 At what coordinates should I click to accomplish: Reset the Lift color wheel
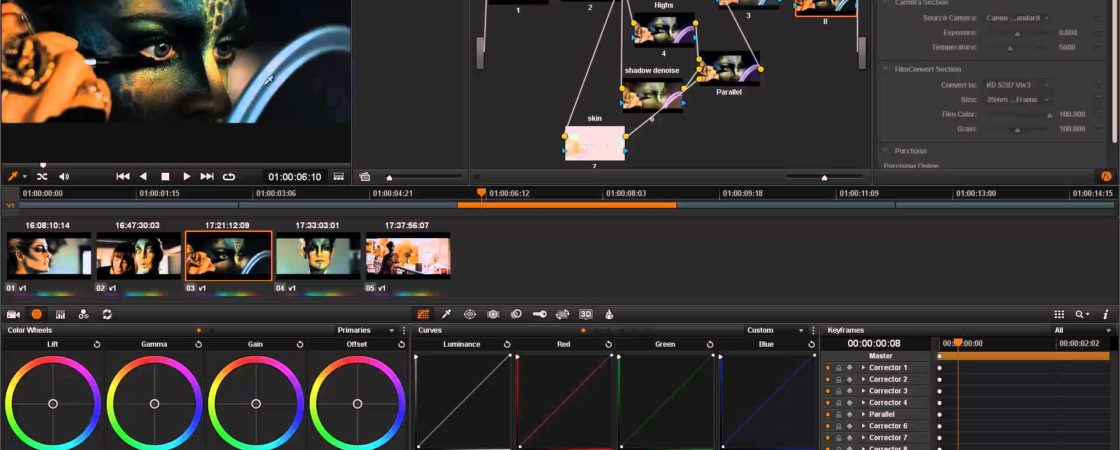(x=97, y=344)
